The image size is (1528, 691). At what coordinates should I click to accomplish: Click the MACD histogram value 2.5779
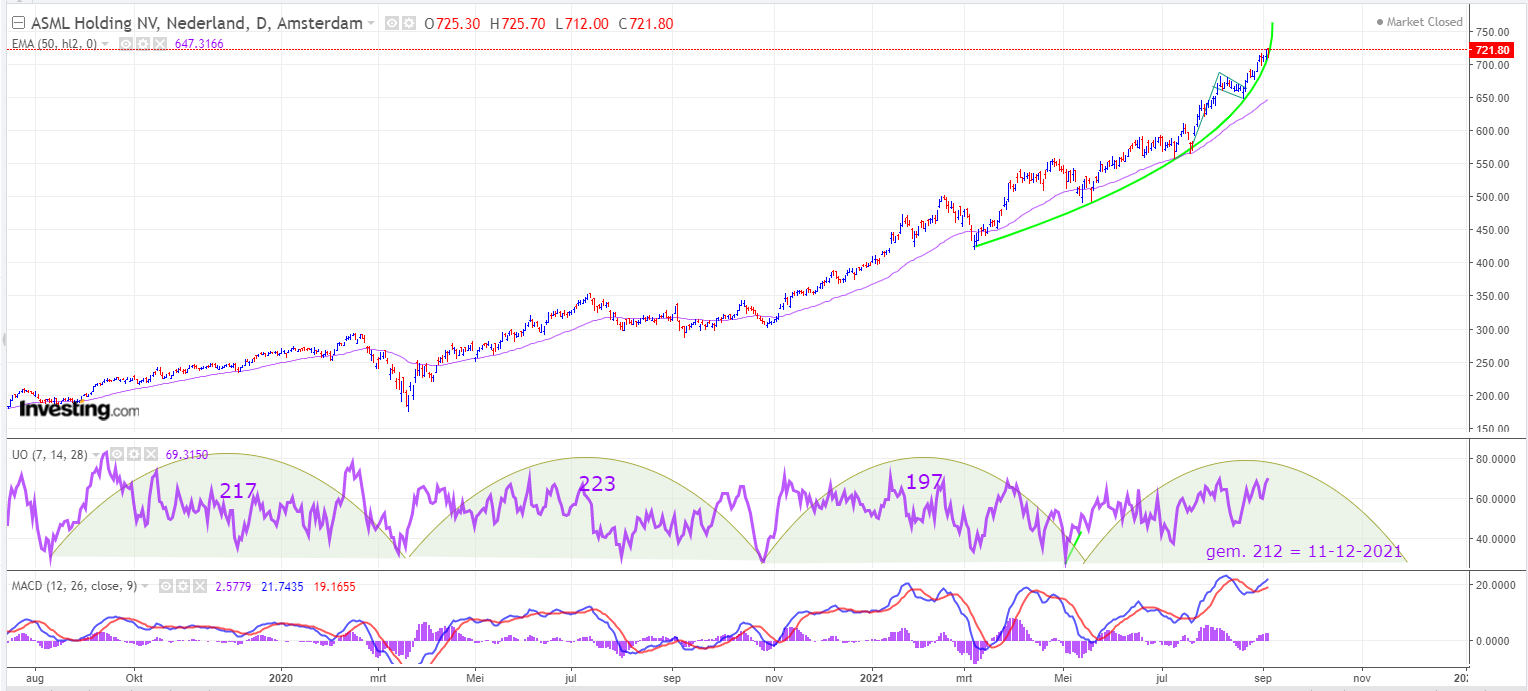(x=235, y=586)
